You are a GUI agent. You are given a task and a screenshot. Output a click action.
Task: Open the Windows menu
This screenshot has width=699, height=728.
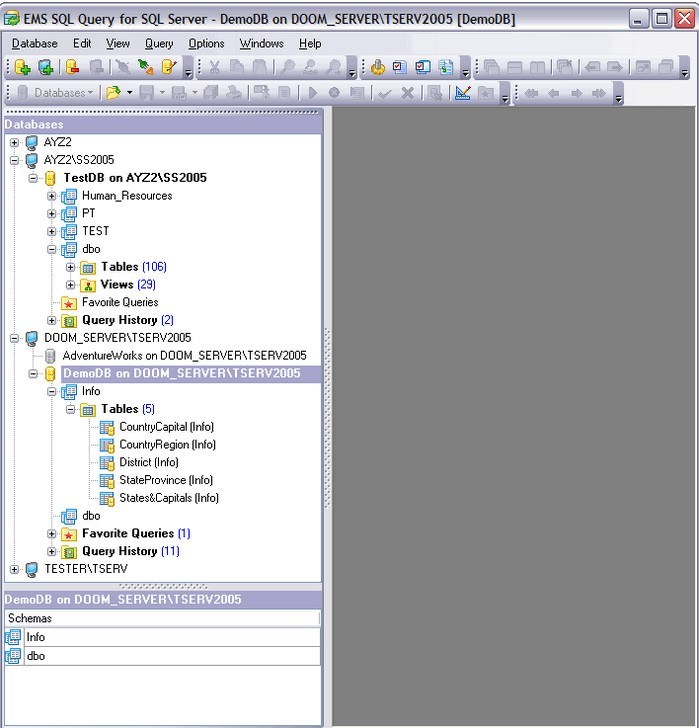261,44
